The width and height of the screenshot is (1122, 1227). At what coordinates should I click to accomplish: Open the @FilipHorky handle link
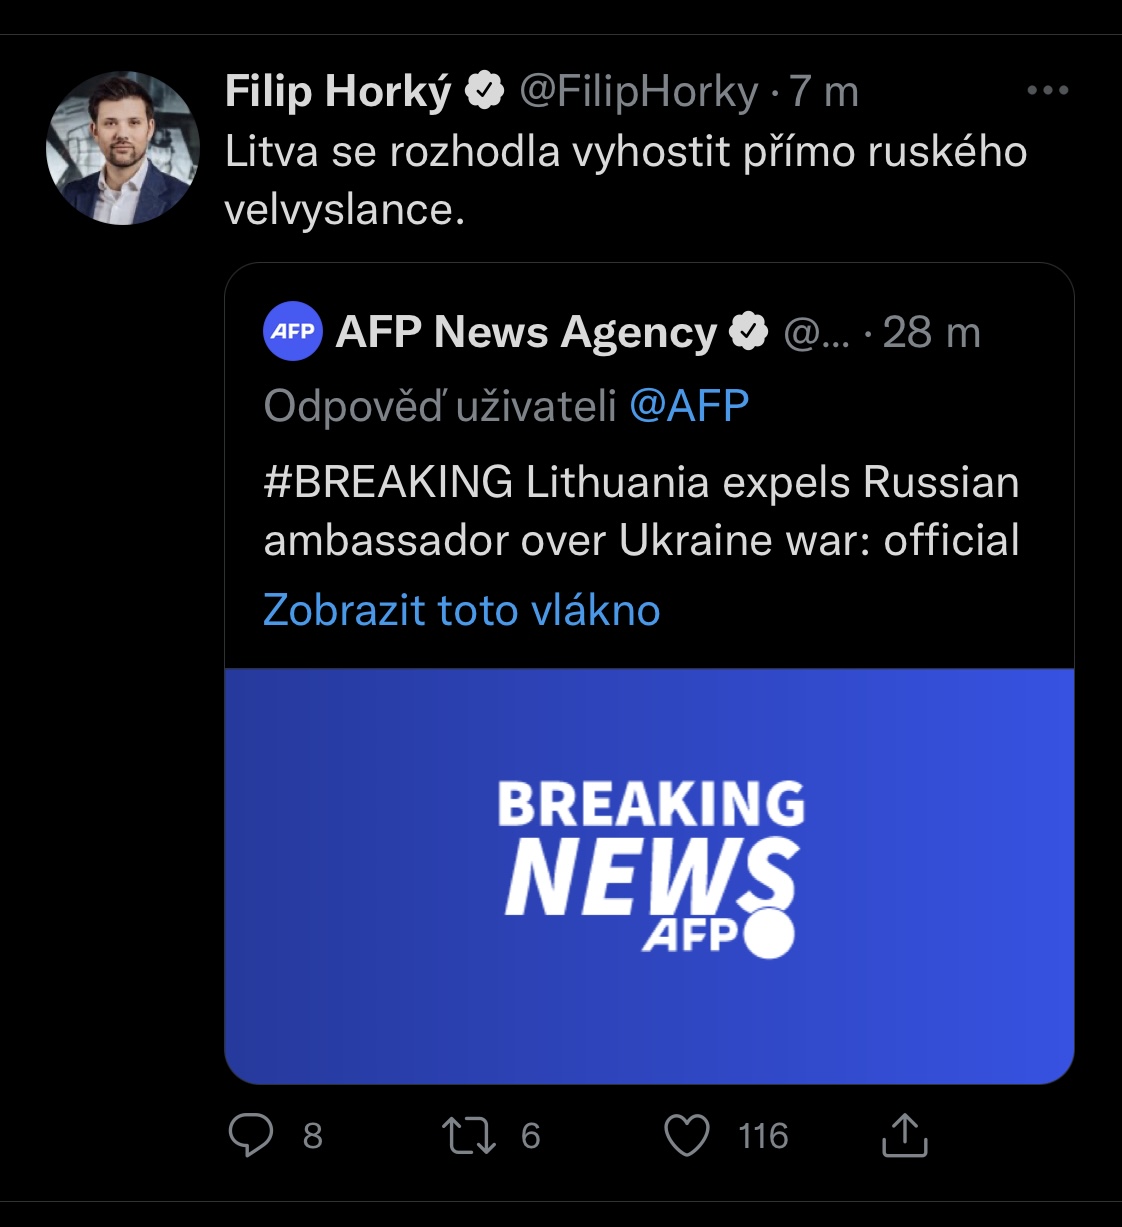click(x=638, y=92)
